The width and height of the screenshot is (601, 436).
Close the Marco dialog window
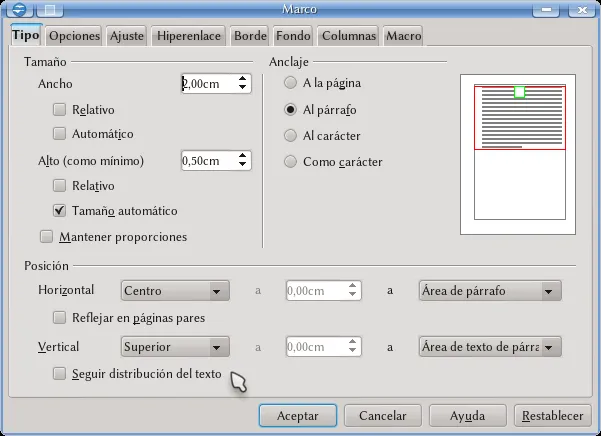coord(582,9)
